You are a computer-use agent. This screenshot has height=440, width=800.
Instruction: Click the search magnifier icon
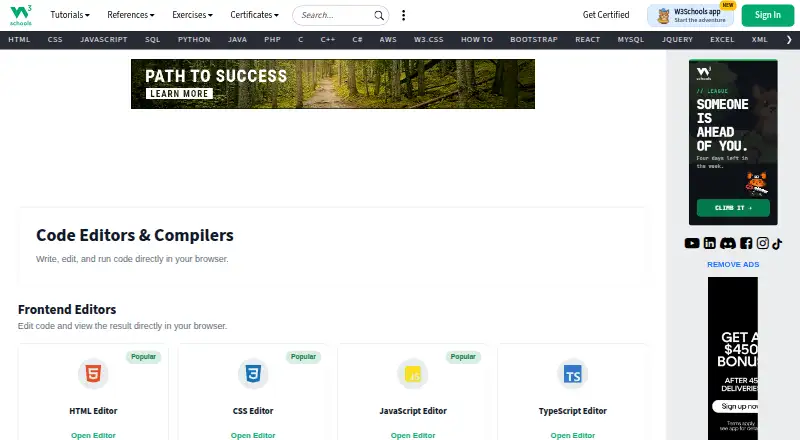tap(379, 15)
